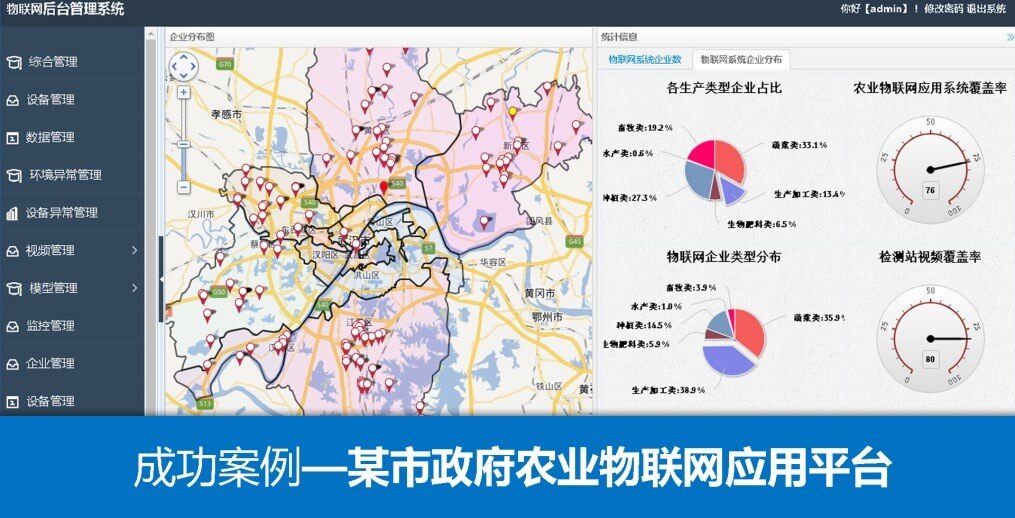
Task: Click the map pan compass control
Action: click(184, 67)
